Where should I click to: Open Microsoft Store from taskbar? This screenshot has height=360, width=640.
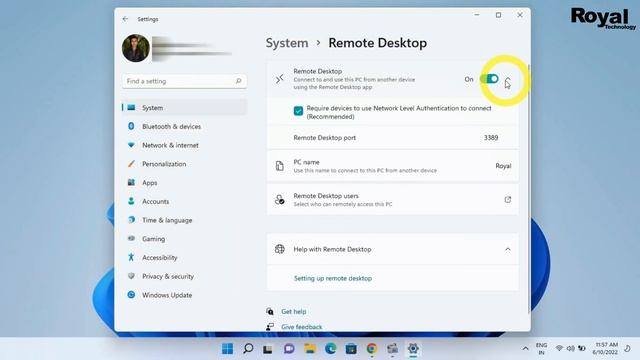coord(351,349)
